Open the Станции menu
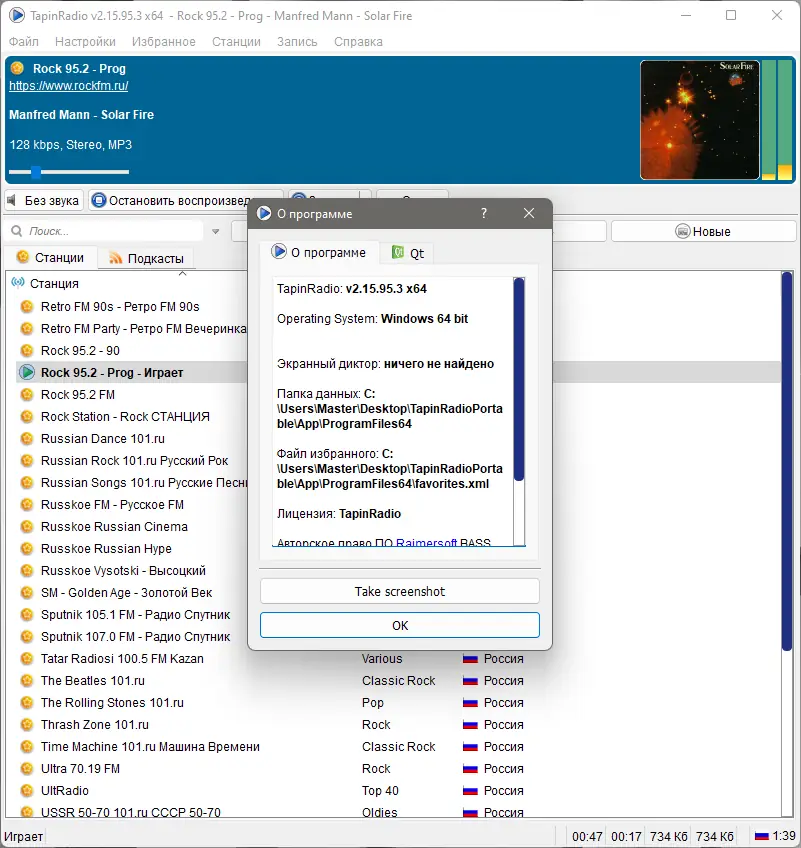Viewport: 801px width, 848px height. [236, 42]
